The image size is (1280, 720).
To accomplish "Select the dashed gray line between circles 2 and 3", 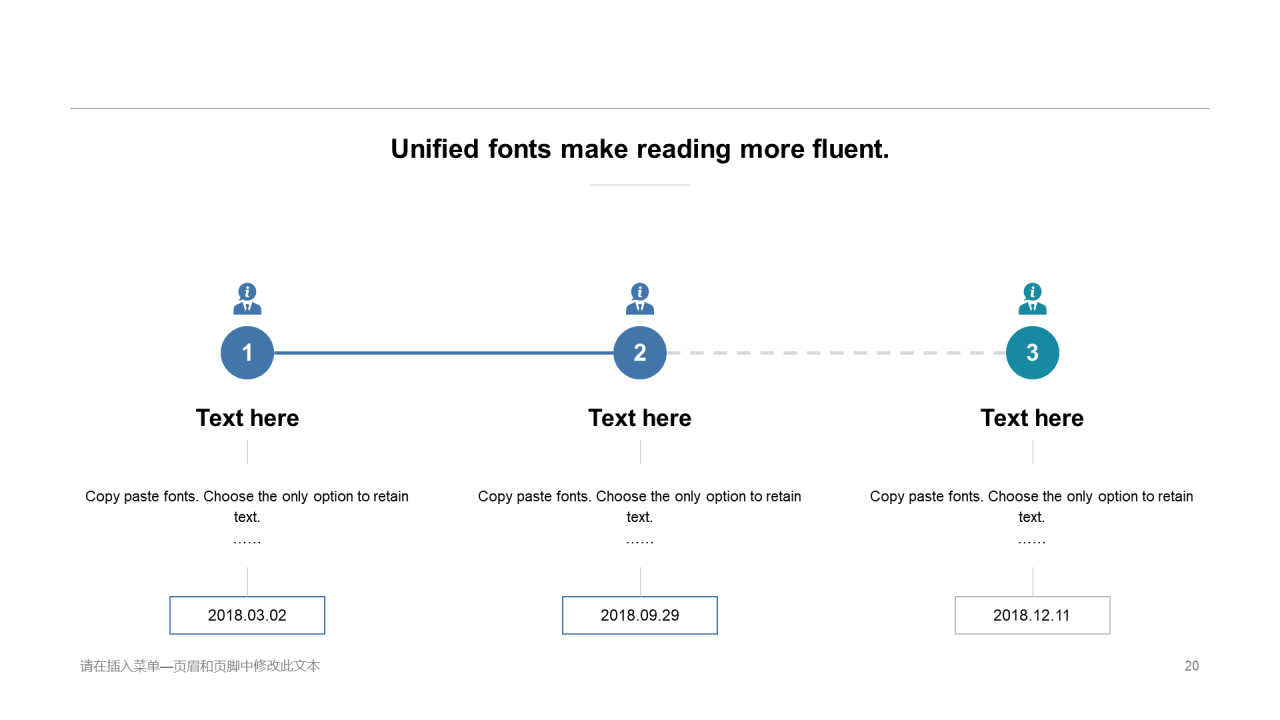I will (836, 353).
